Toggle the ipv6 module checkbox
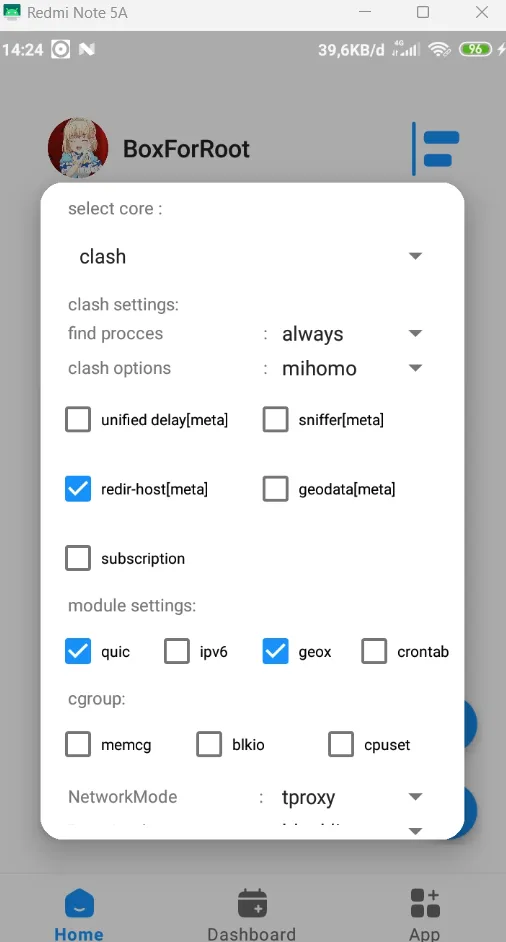The width and height of the screenshot is (506, 942). click(x=177, y=651)
